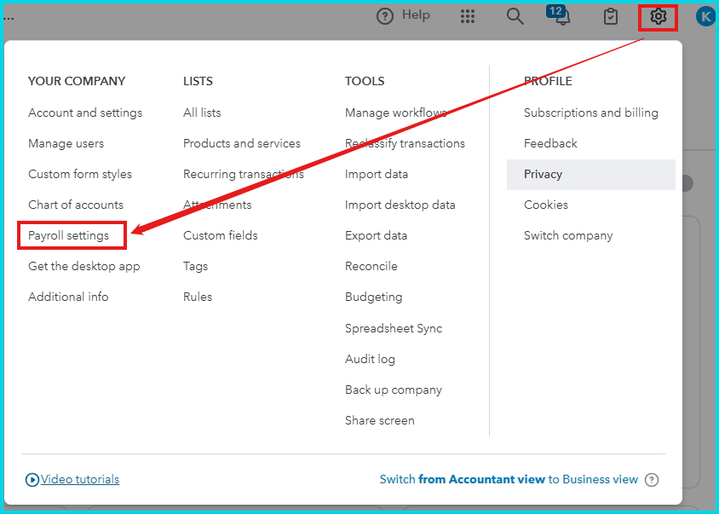Image resolution: width=719 pixels, height=514 pixels.
Task: Go to Products and services
Action: click(242, 144)
